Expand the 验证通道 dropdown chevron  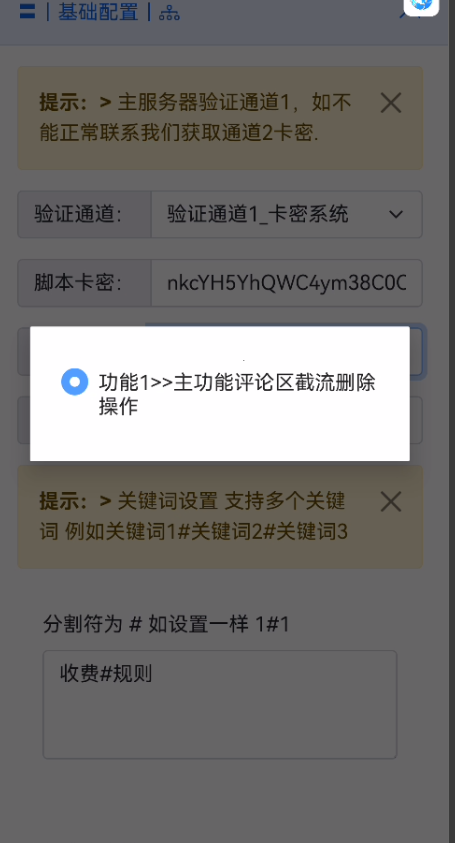coord(396,215)
